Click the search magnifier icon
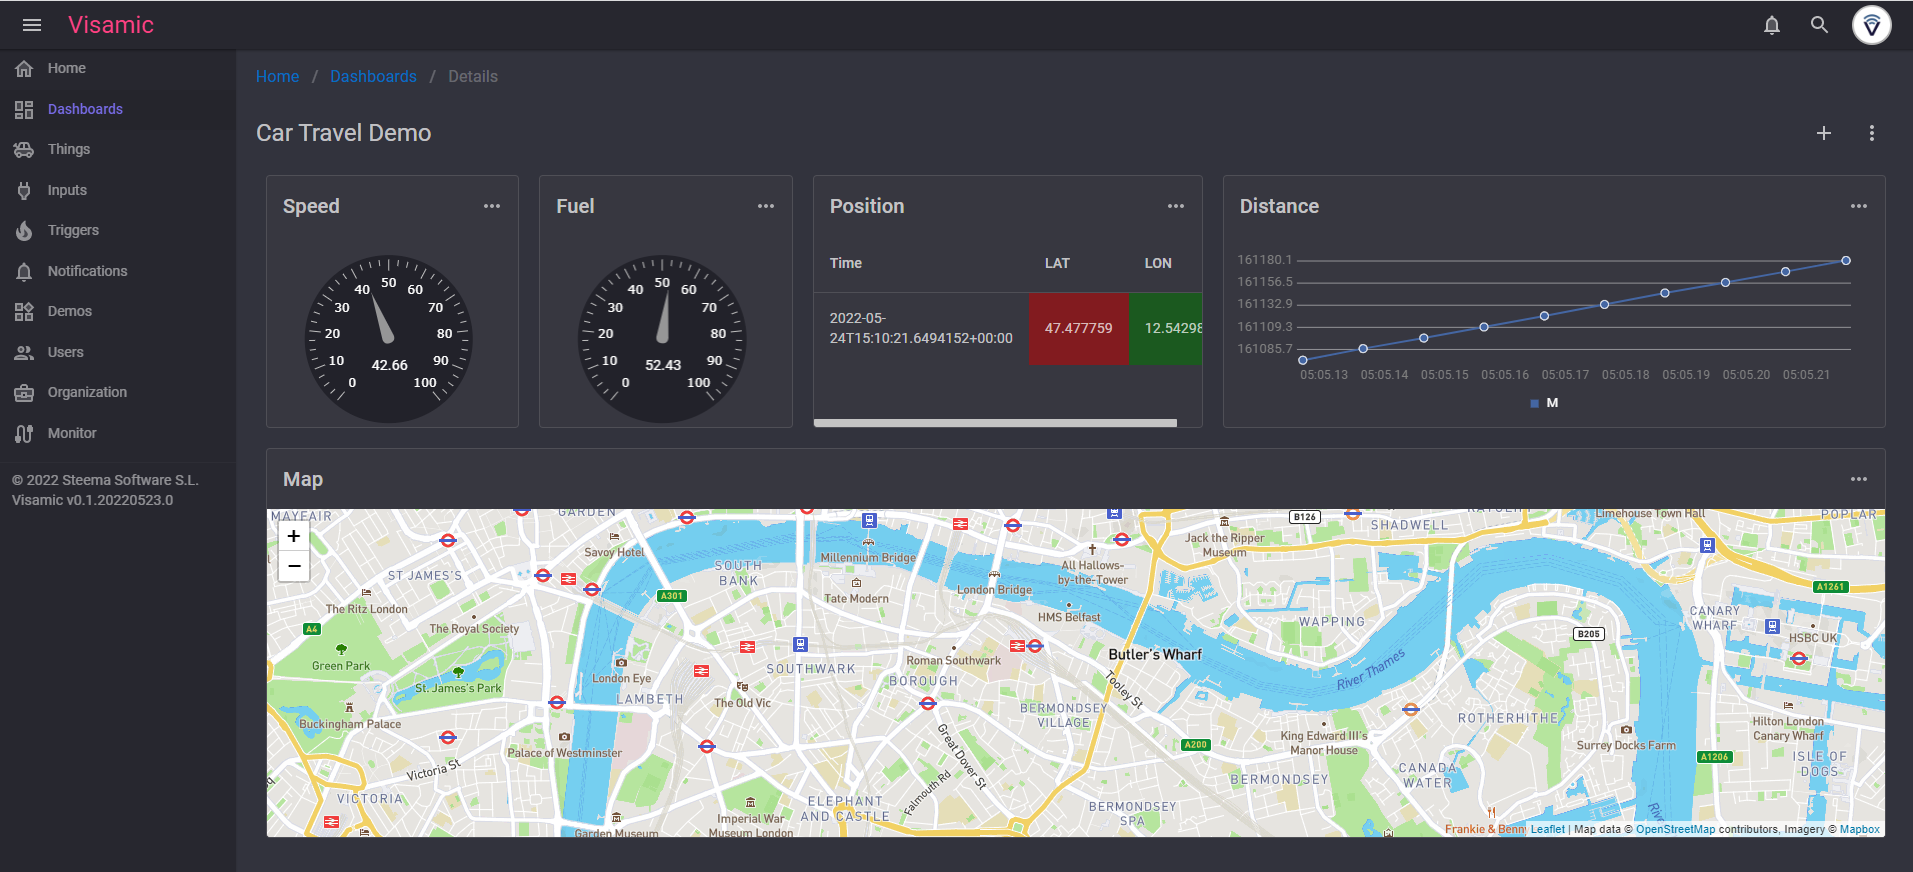 point(1819,25)
